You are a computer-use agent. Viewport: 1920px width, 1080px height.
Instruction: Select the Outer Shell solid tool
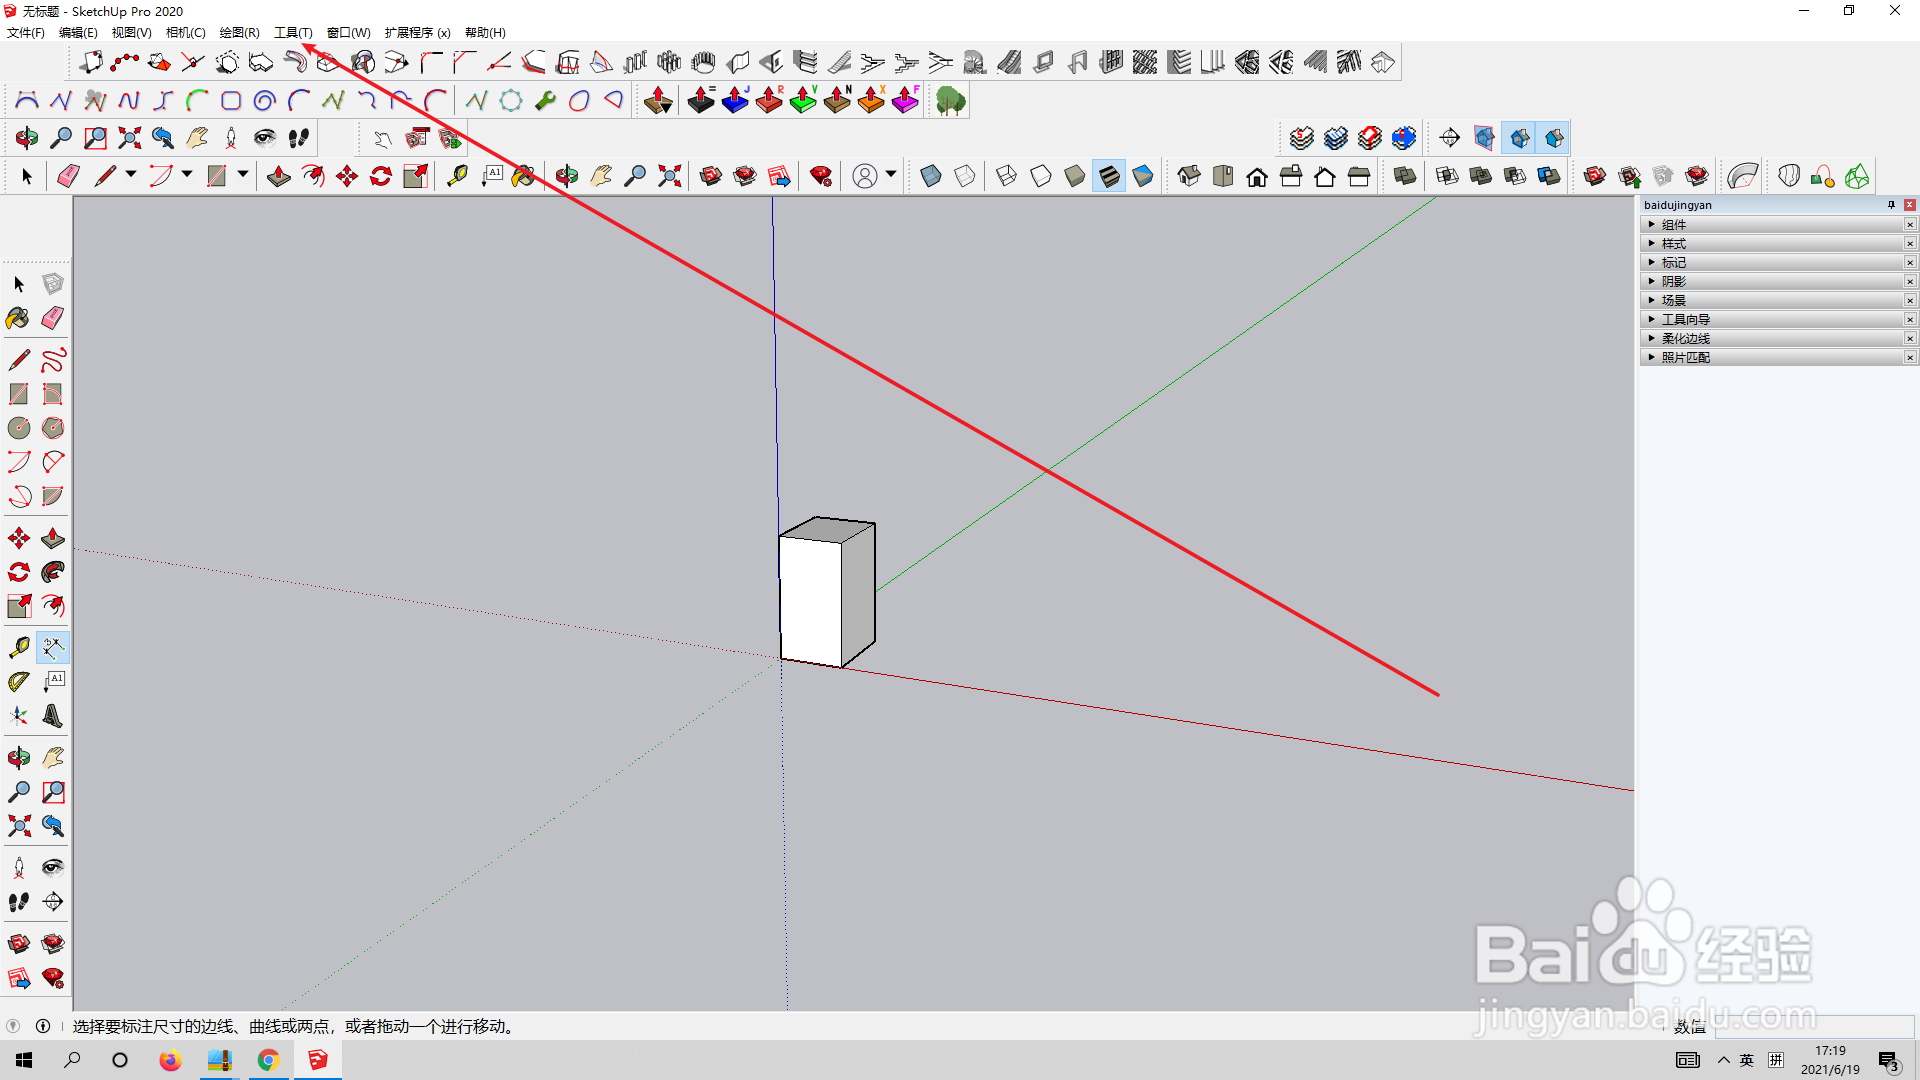(x=1405, y=177)
